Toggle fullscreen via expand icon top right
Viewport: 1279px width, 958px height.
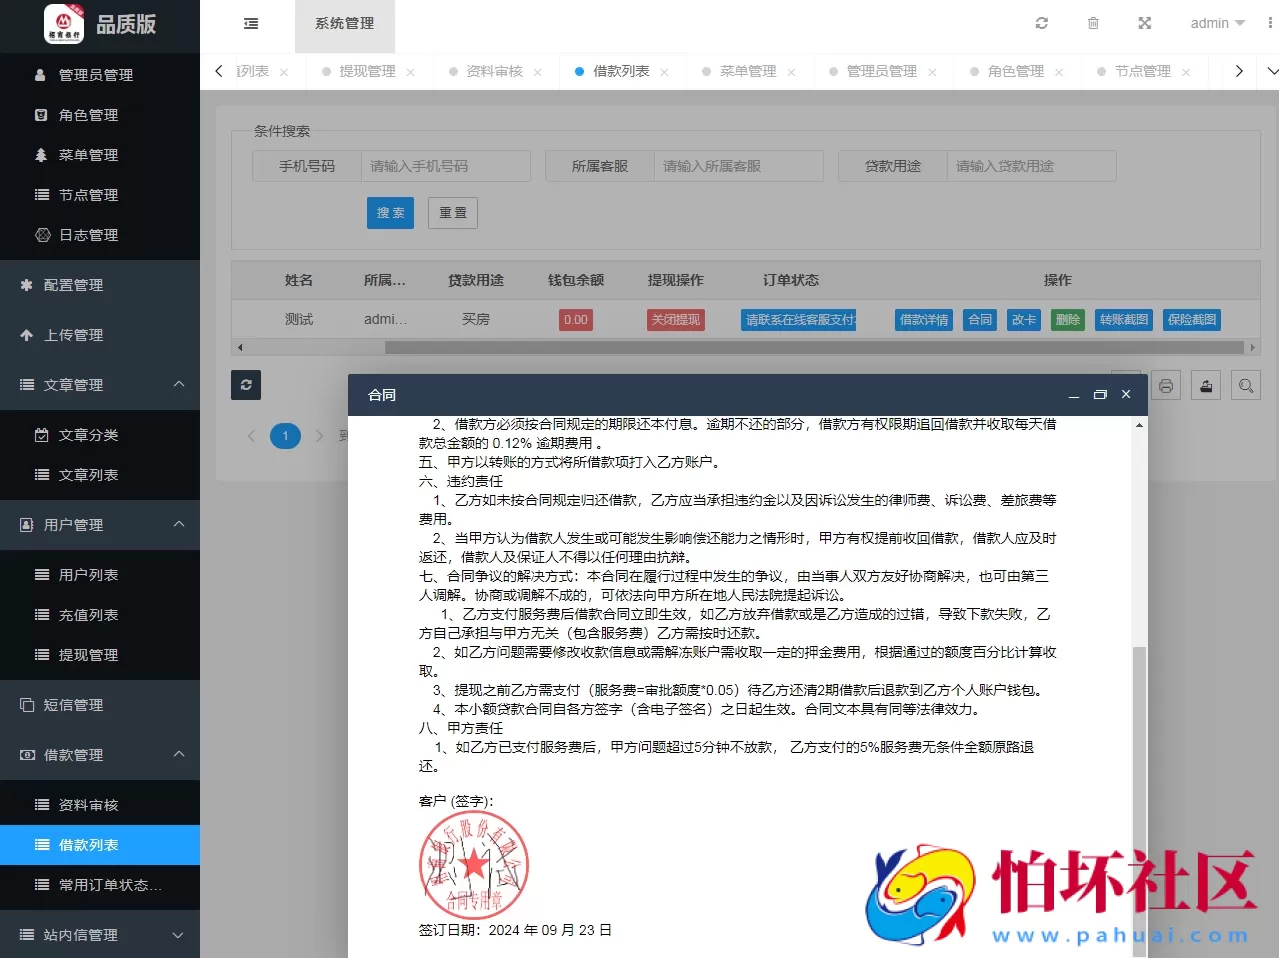pyautogui.click(x=1144, y=23)
